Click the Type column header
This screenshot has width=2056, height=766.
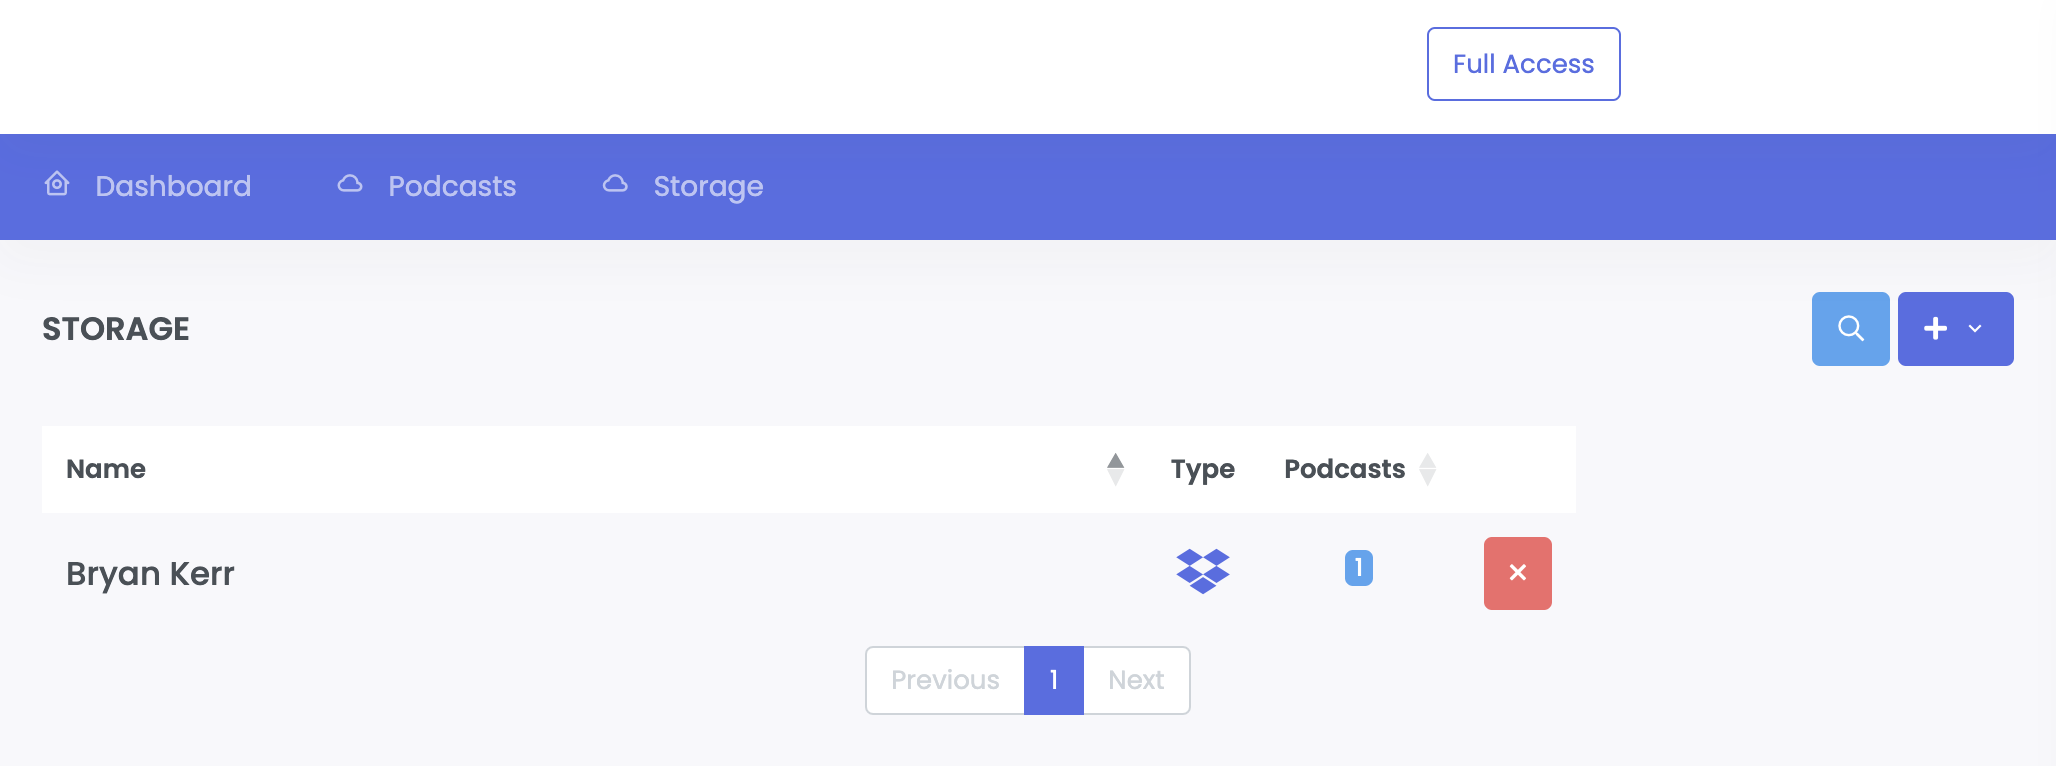1203,469
